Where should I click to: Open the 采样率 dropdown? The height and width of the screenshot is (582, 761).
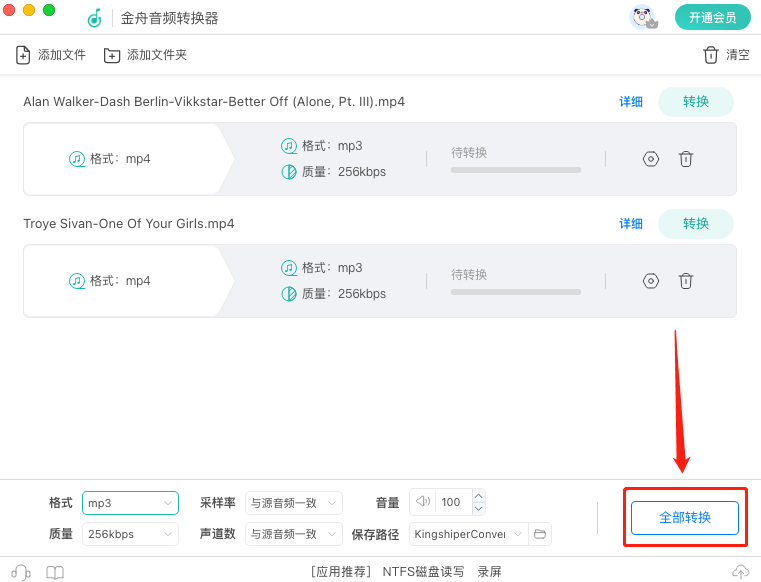[294, 503]
